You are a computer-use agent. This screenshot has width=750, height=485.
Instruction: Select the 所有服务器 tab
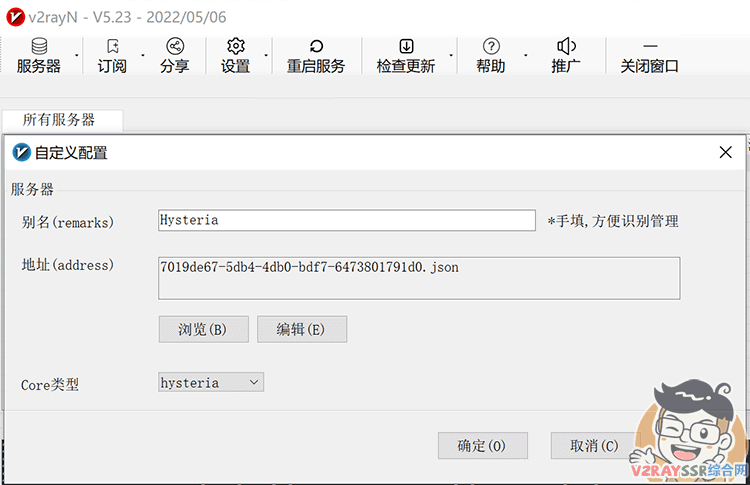[x=59, y=120]
